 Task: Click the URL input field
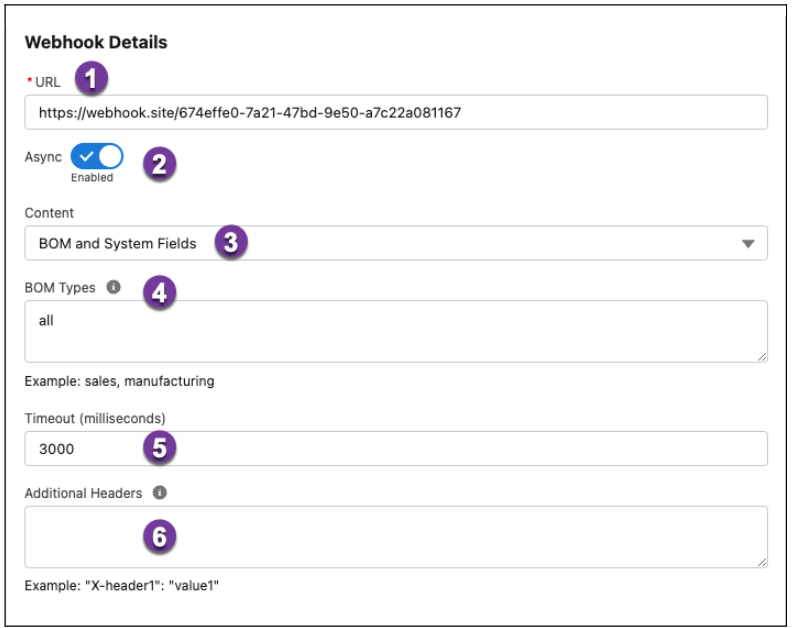click(x=396, y=112)
